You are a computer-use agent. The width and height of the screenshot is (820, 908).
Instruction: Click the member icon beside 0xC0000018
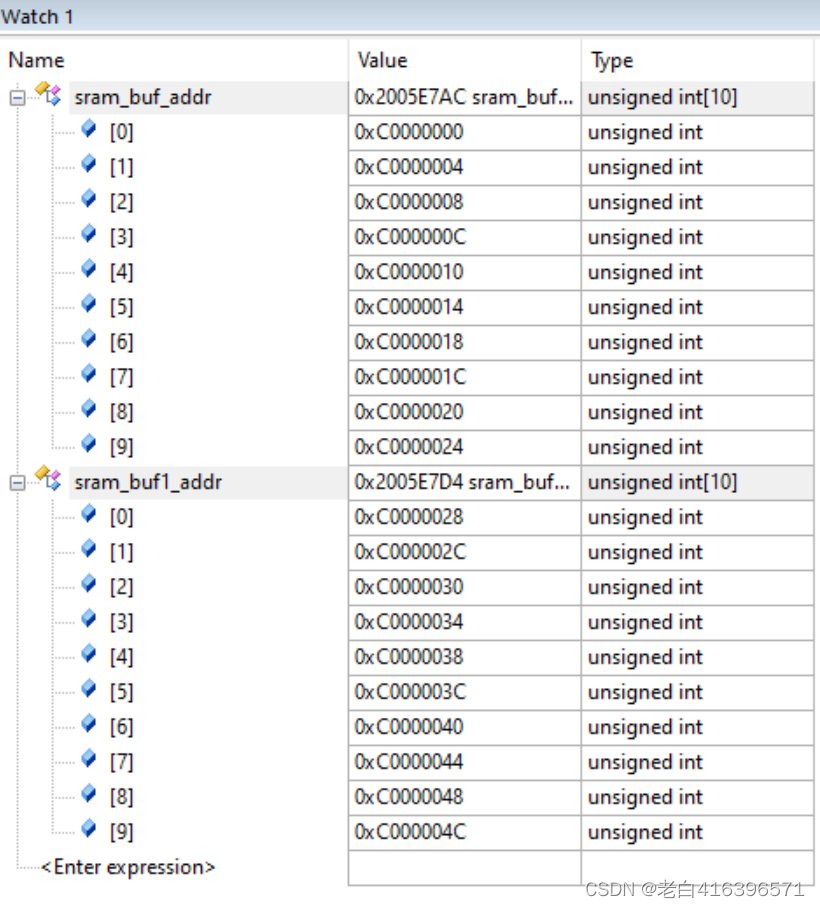pos(89,339)
